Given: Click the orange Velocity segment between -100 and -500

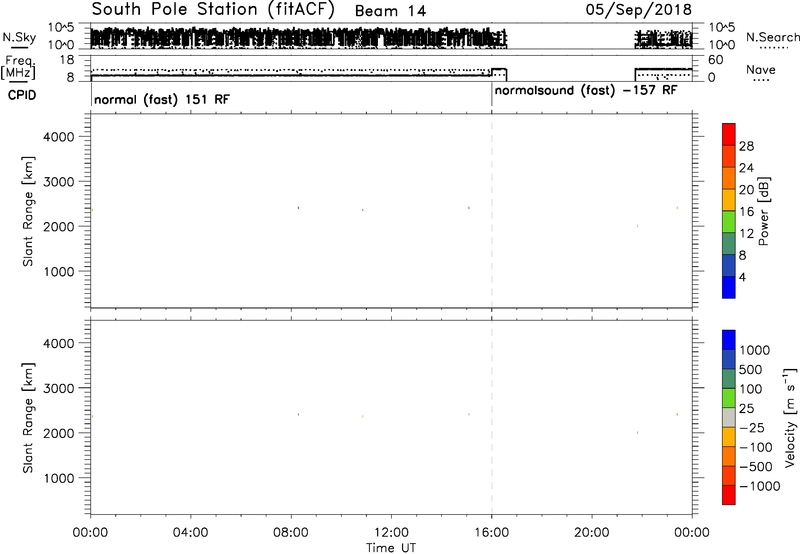Looking at the screenshot, I should pos(729,457).
